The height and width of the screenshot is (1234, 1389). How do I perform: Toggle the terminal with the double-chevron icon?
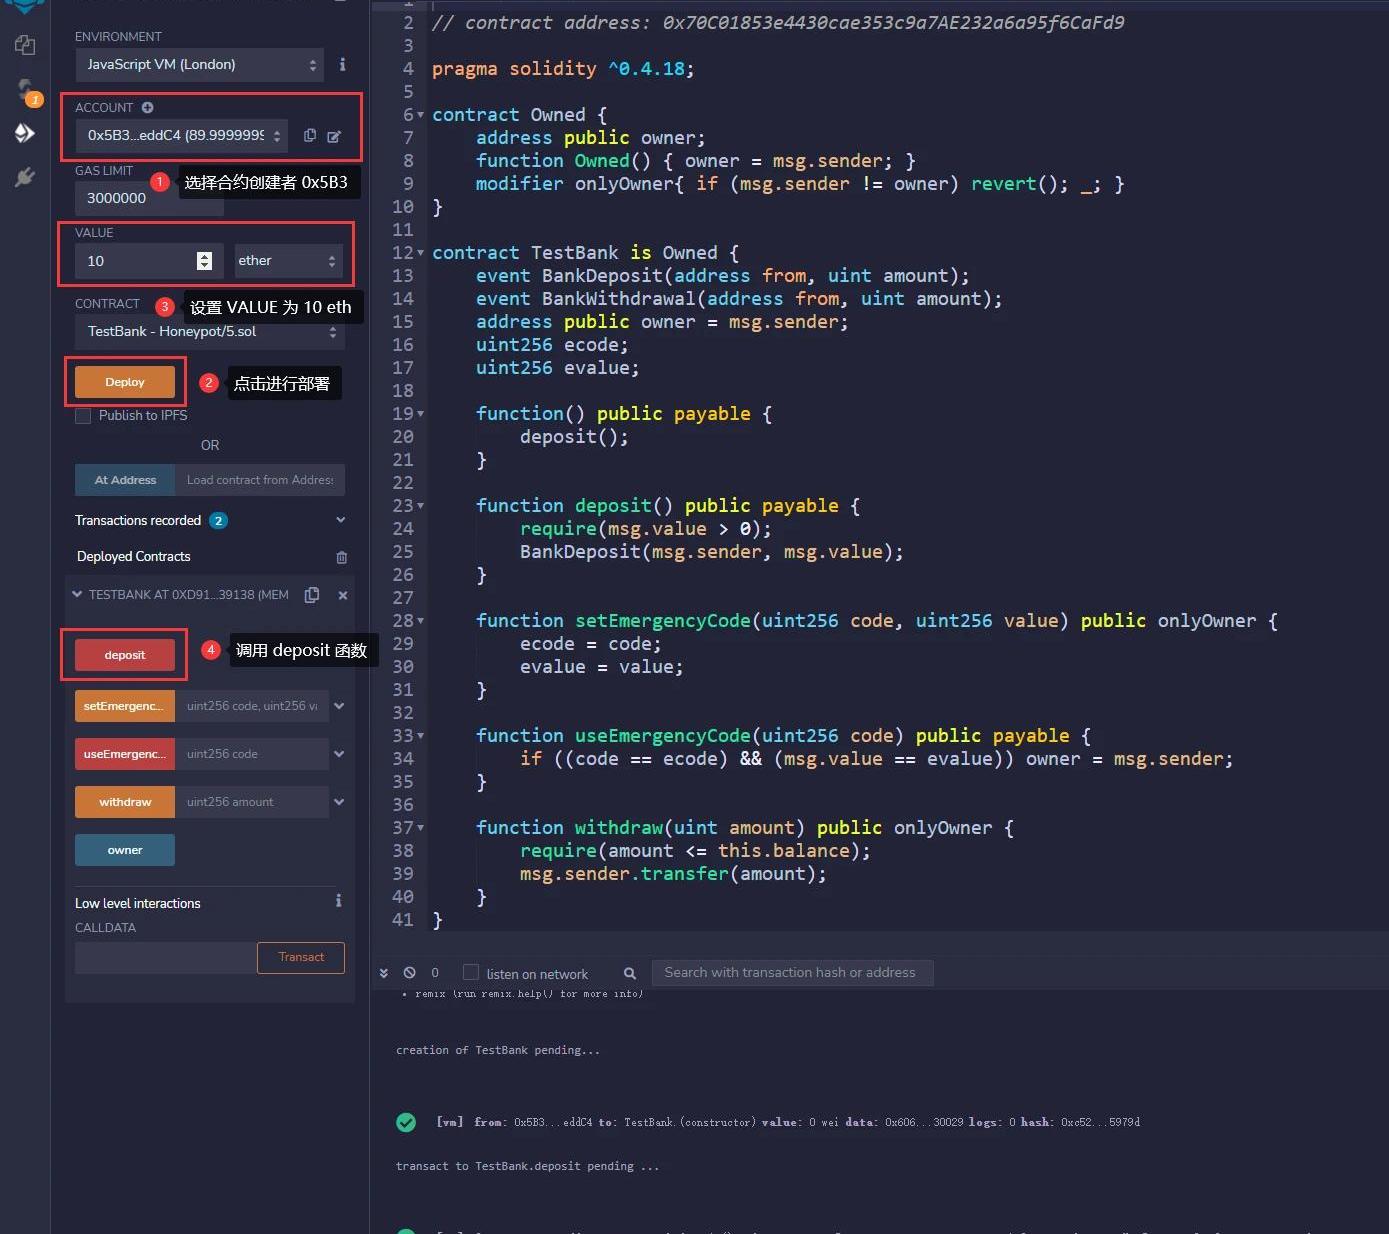tap(384, 973)
